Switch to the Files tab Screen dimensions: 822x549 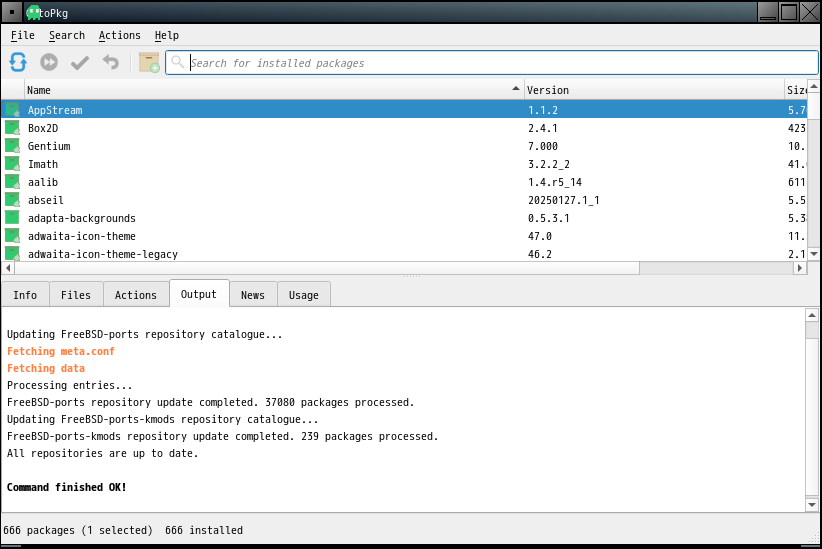point(76,295)
